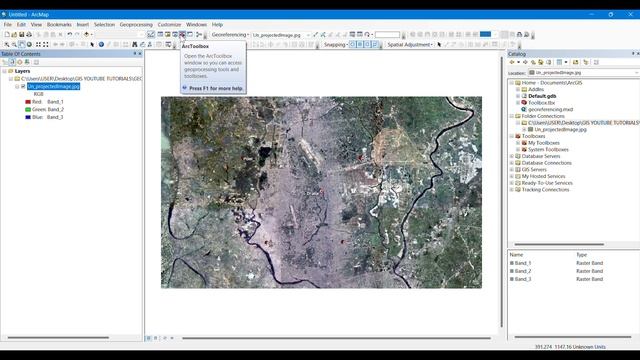Toggle Edge Snapping button
The image size is (640, 360).
point(375,44)
